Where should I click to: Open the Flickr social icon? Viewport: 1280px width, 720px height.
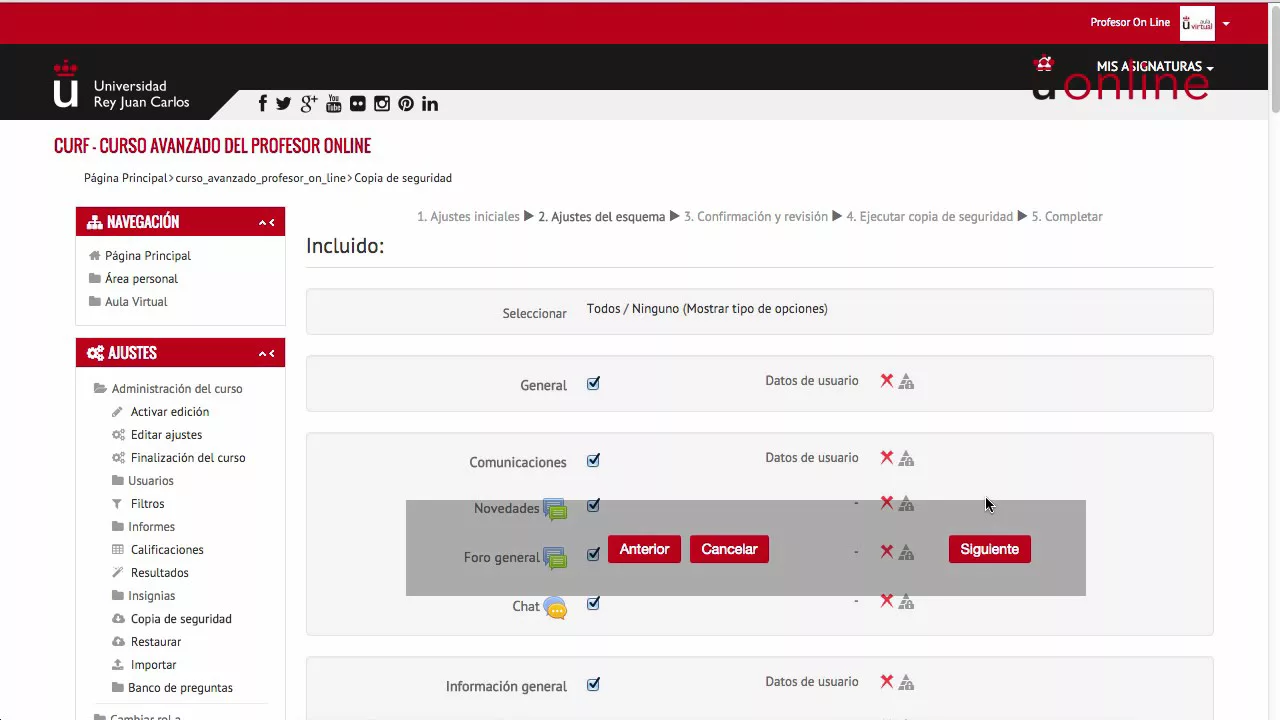coord(358,103)
